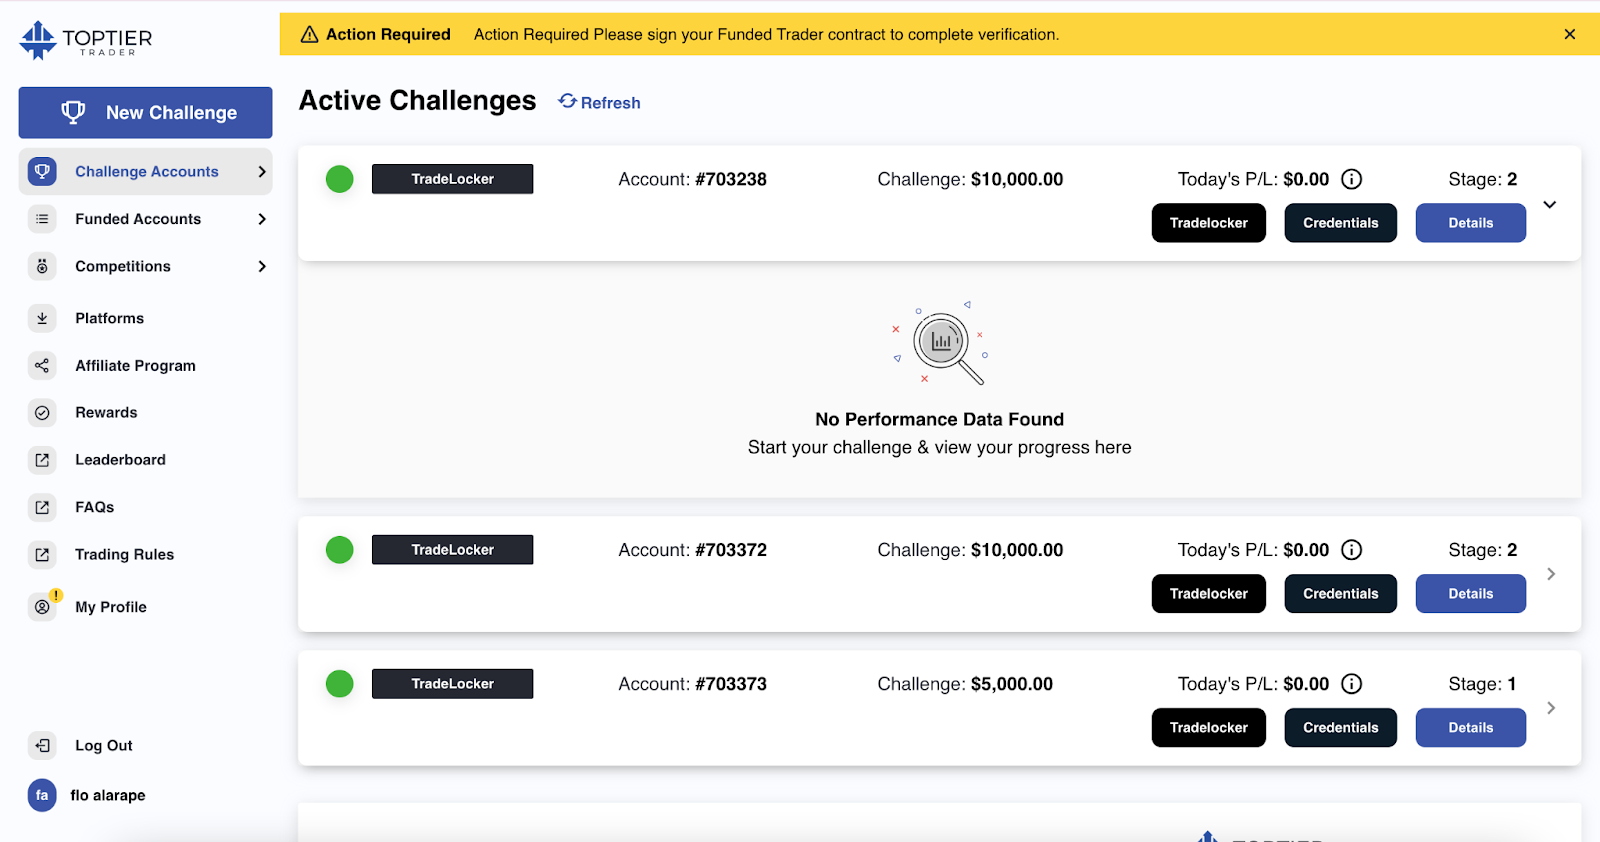Click the Platforms download icon in sidebar

pos(42,318)
